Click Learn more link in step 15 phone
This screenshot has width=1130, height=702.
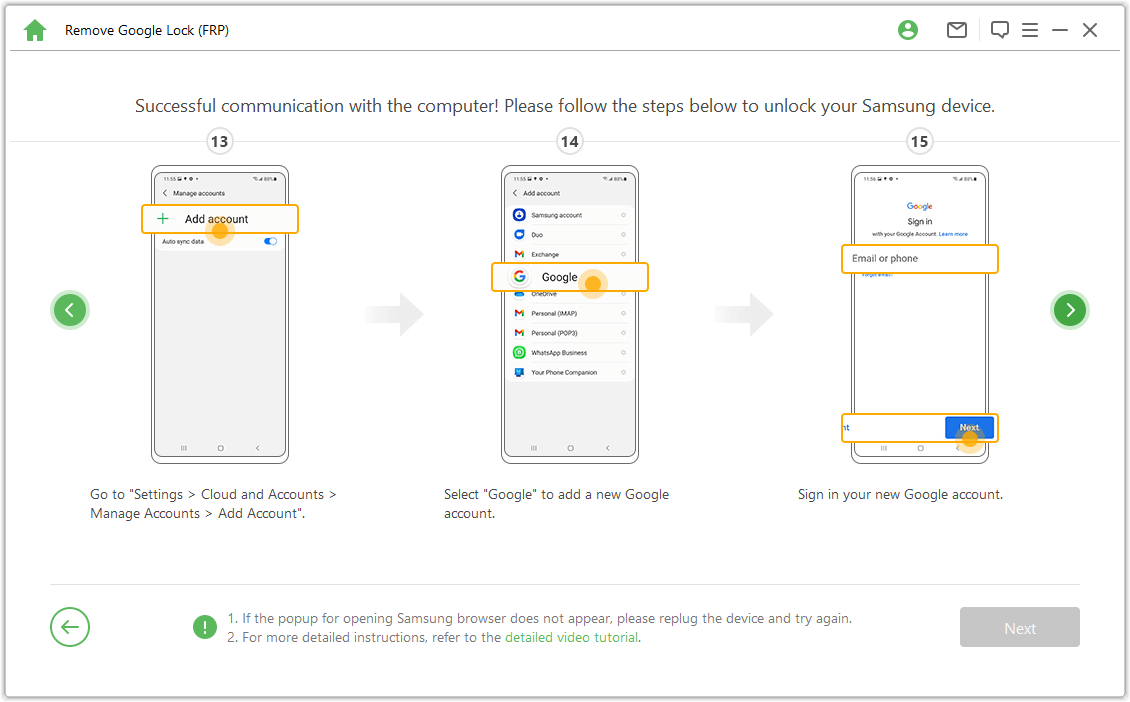pyautogui.click(x=953, y=234)
